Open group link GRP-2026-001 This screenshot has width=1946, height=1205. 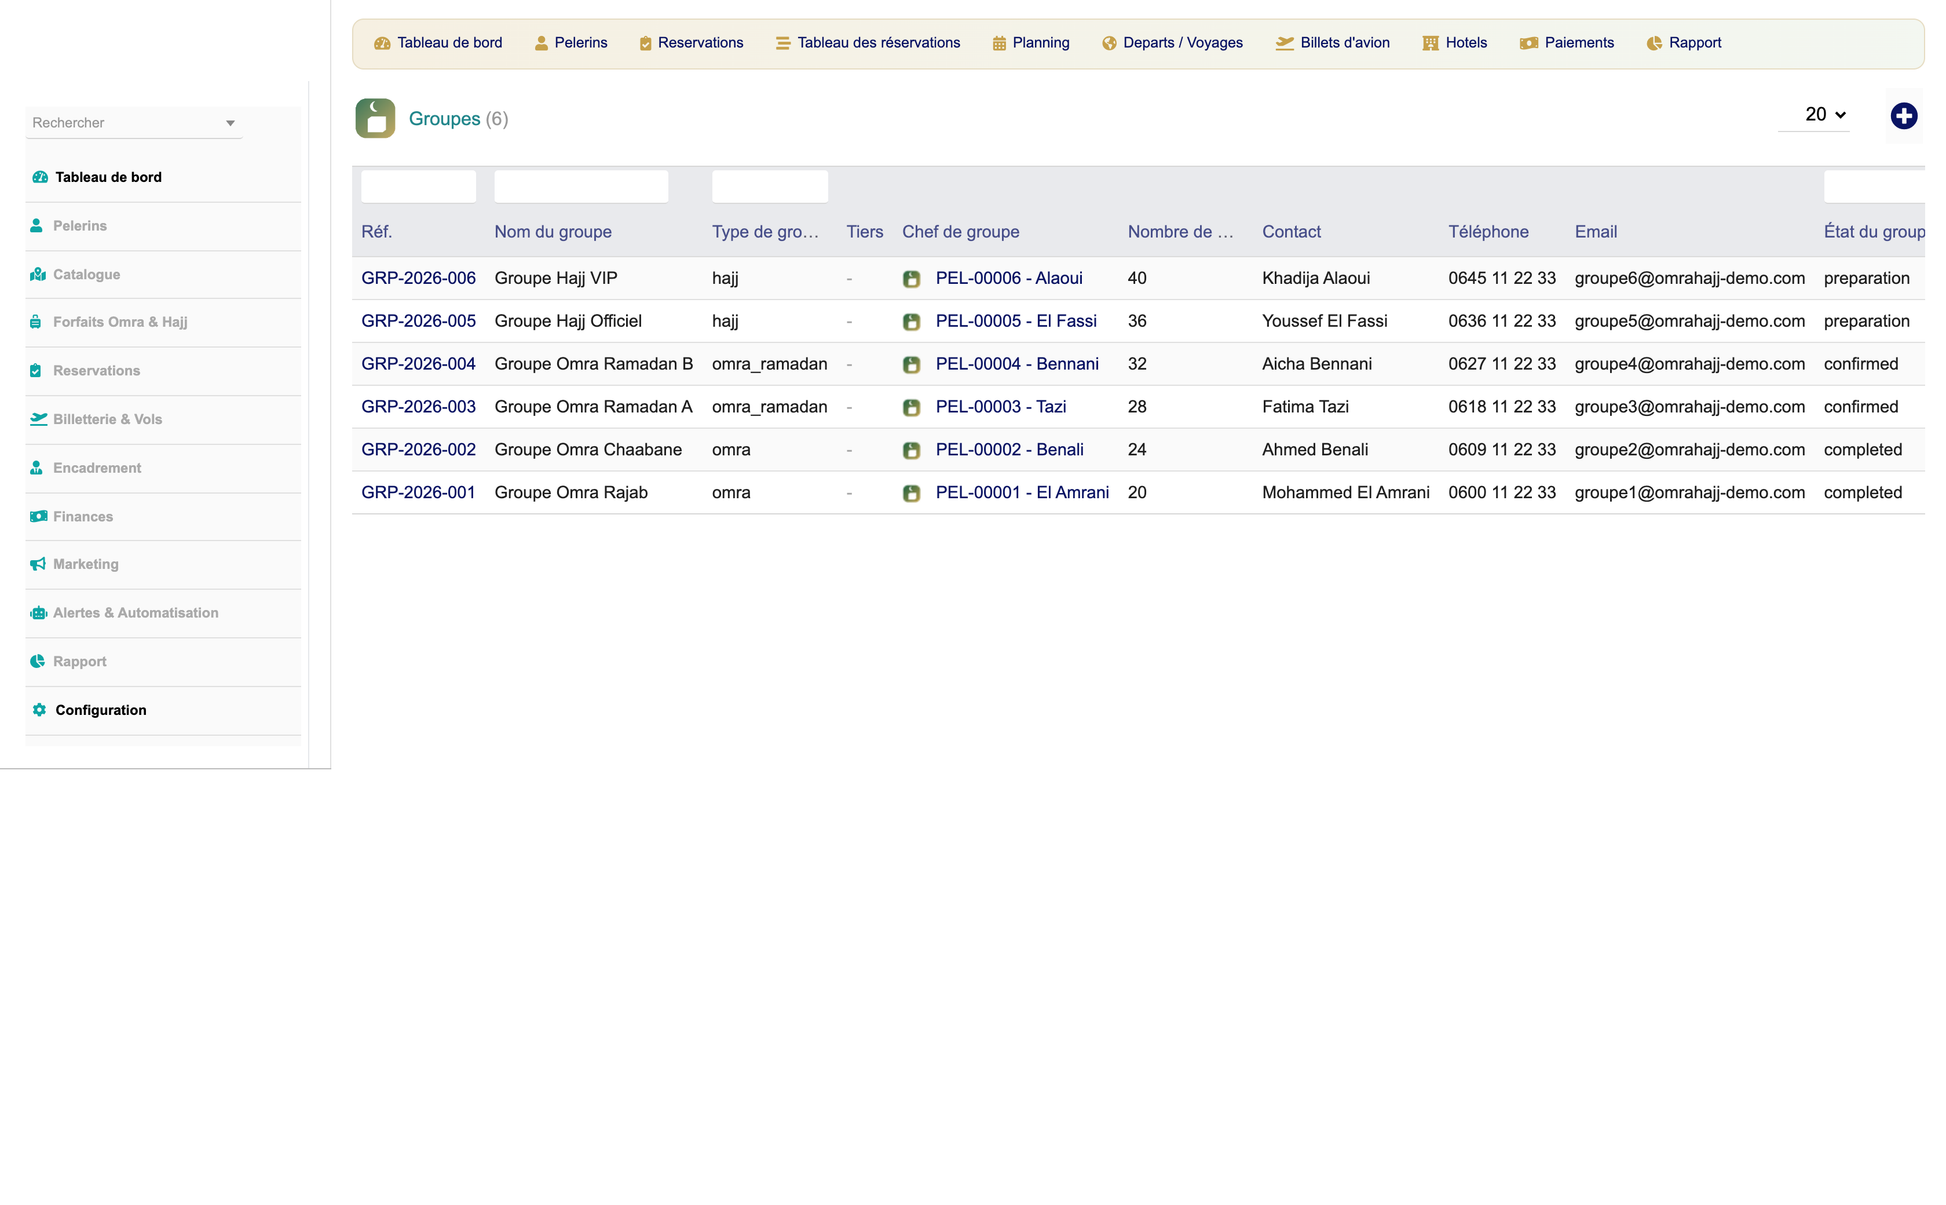point(418,493)
